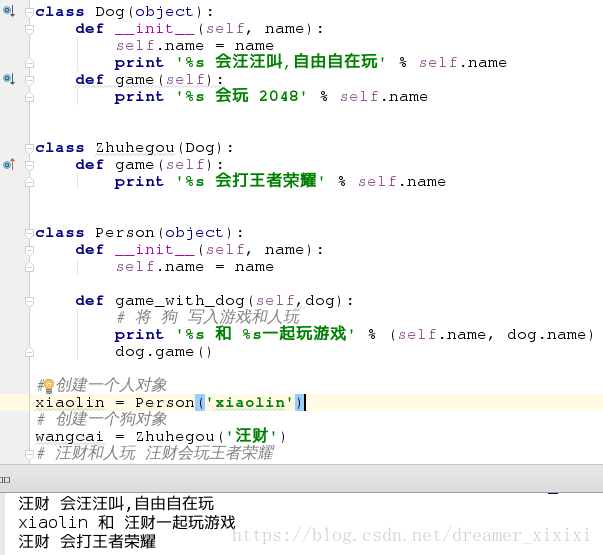The width and height of the screenshot is (603, 555).
Task: Click the overriding-method marker beside Zhuhegou's game method
Action: (x=9, y=165)
